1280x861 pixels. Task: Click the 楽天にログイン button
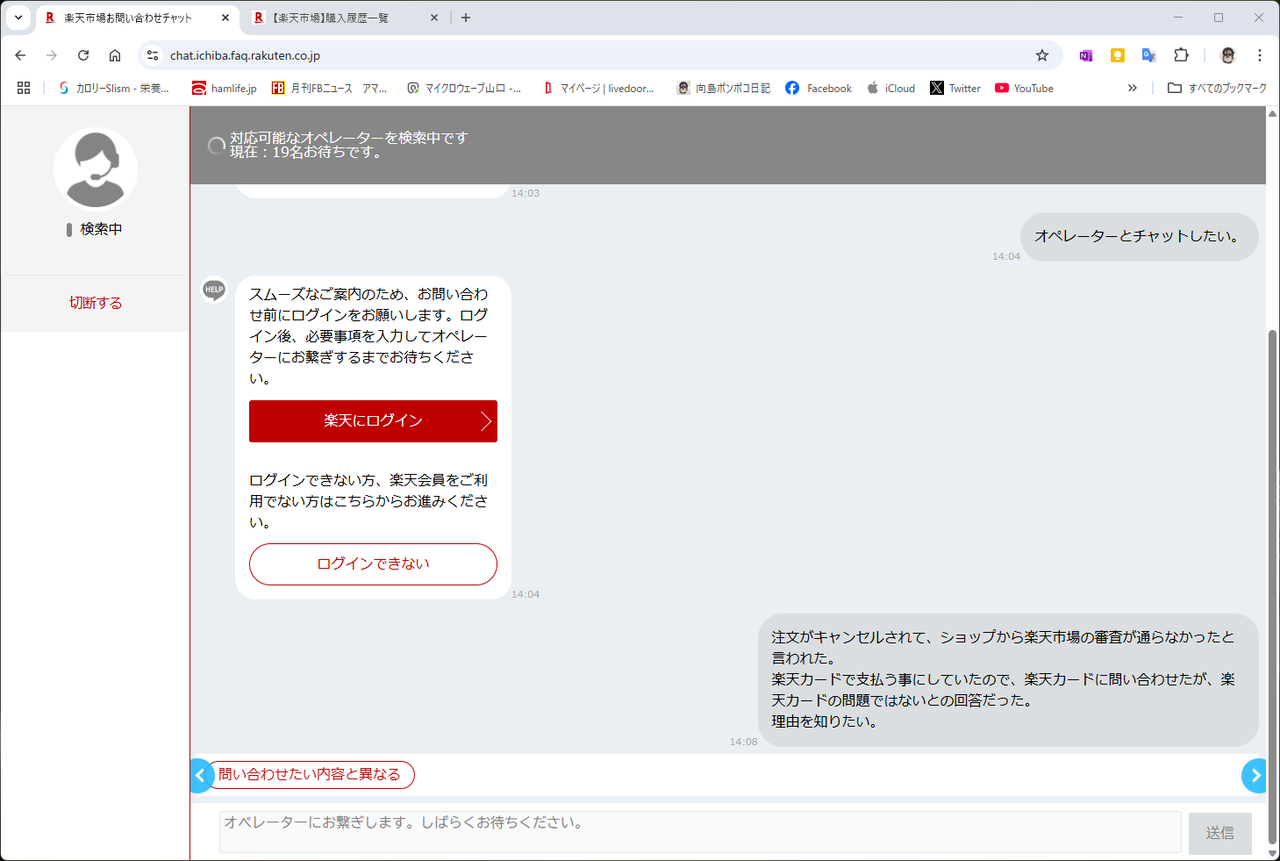point(373,421)
